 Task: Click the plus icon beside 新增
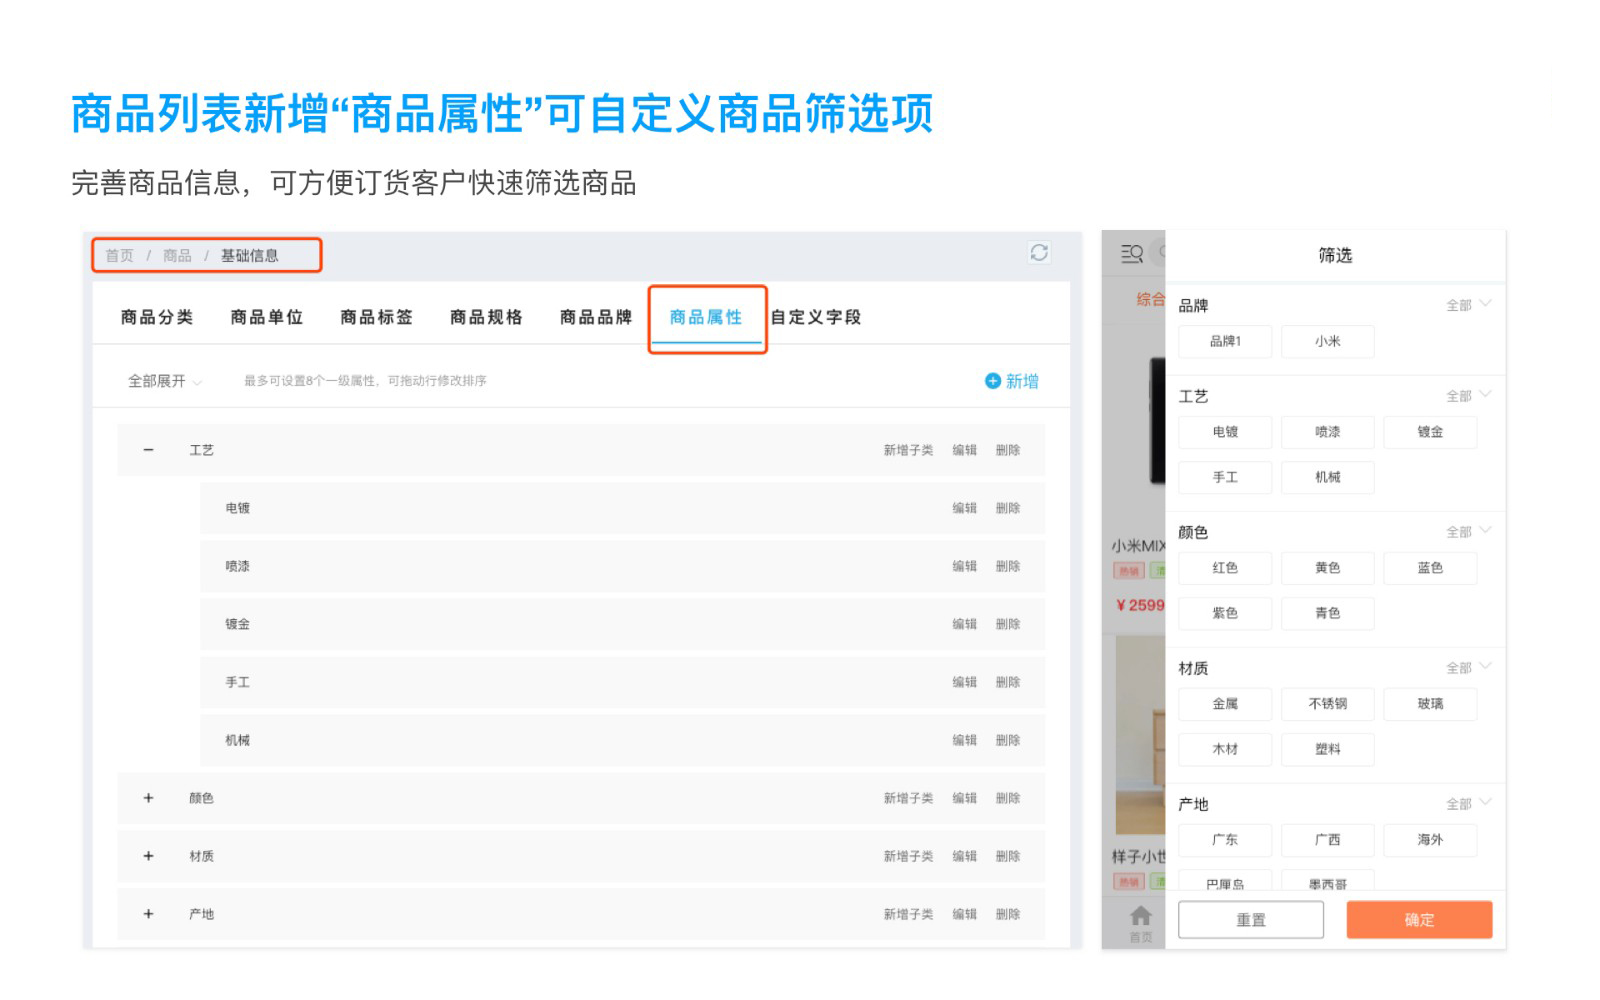tap(992, 381)
